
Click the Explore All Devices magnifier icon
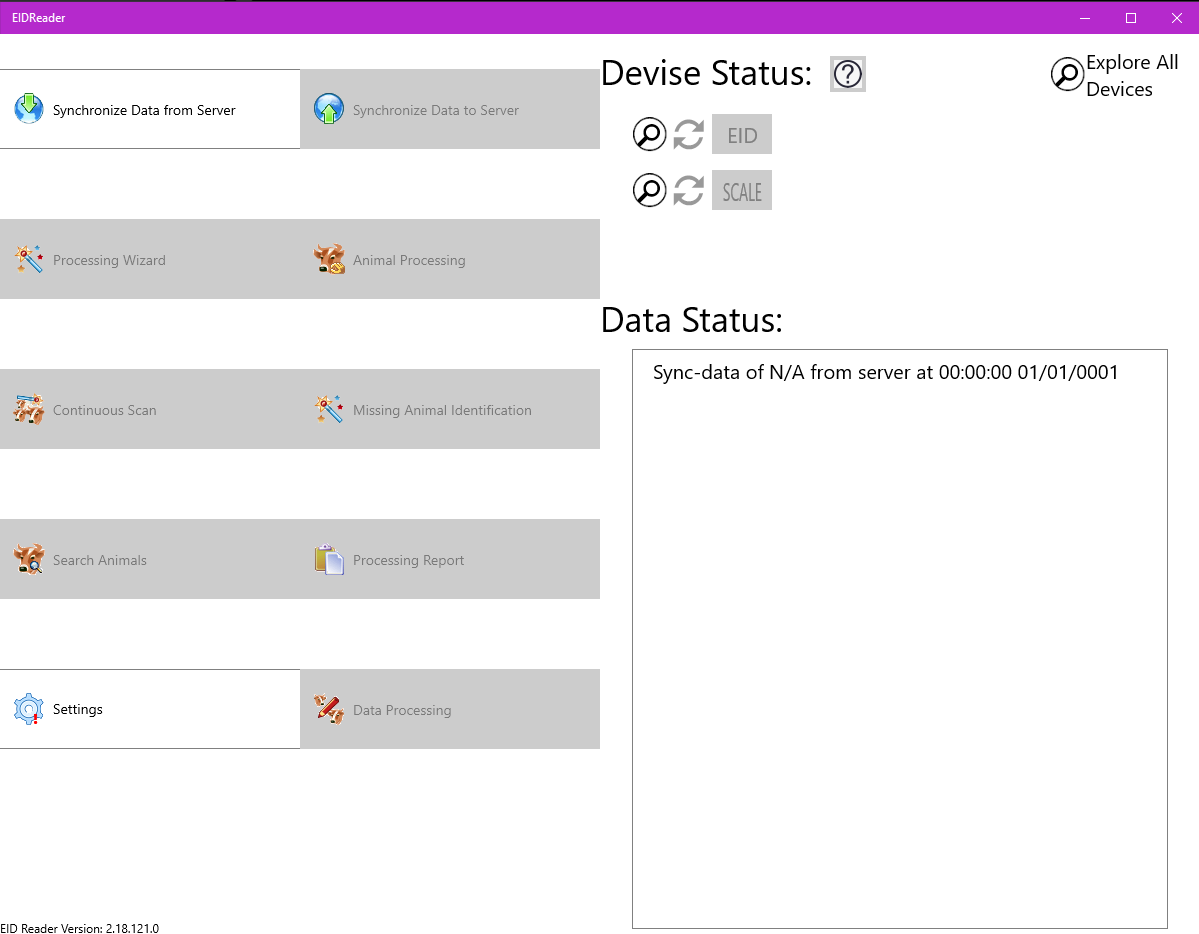[1067, 75]
